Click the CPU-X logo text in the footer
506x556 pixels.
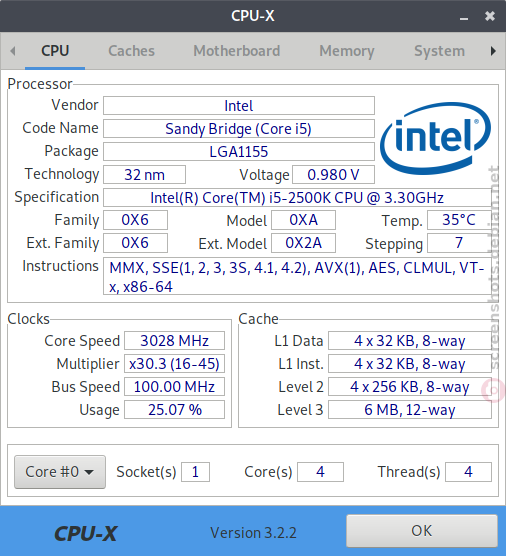point(86,533)
